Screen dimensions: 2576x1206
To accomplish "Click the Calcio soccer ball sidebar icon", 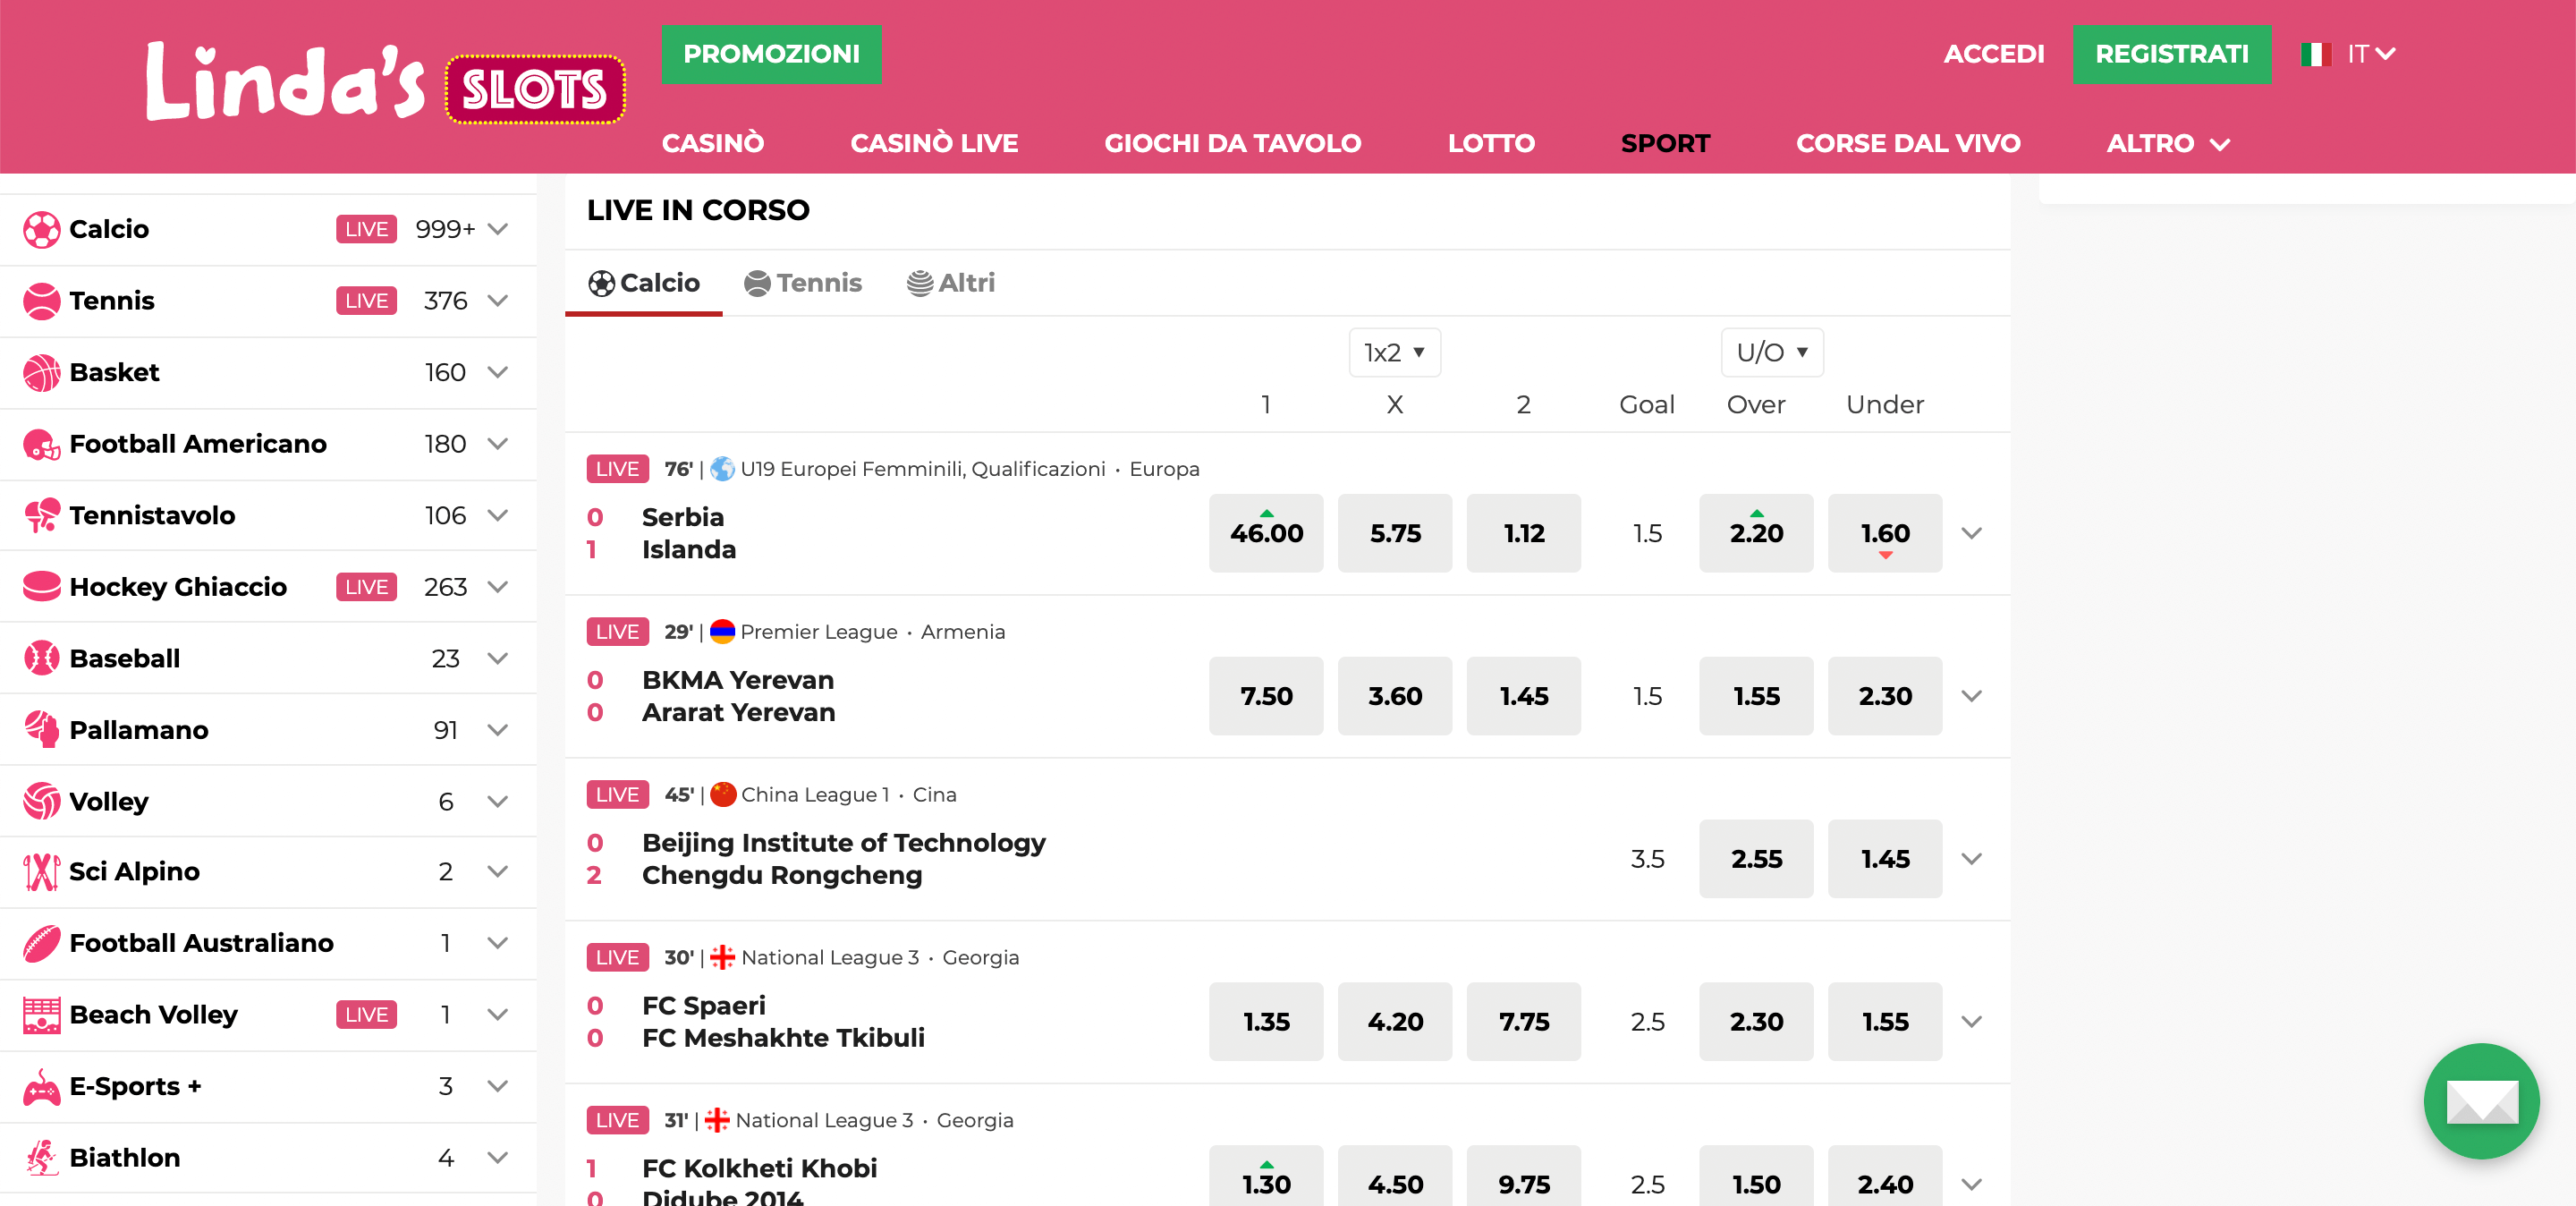I will (x=41, y=230).
